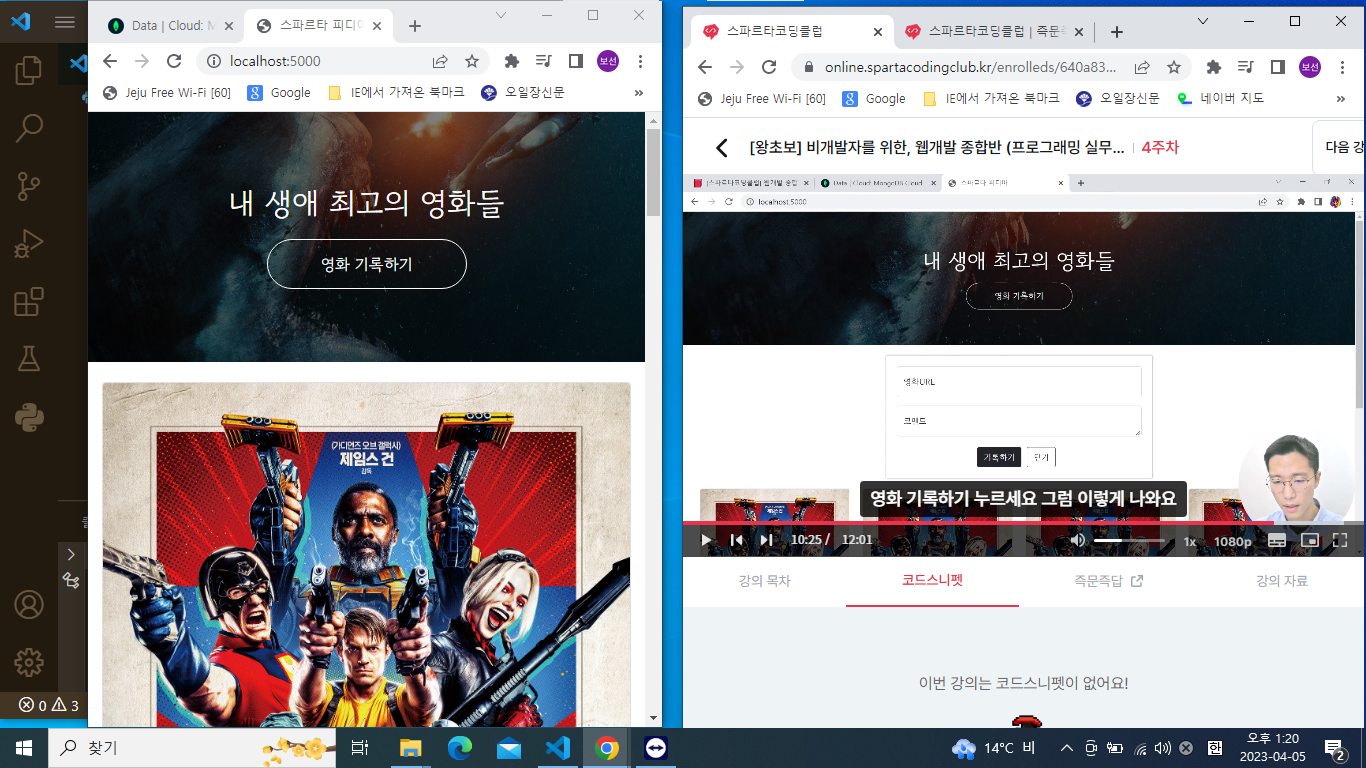1366x768 pixels.
Task: Bookmark Sparta page with star icon
Action: click(1173, 67)
